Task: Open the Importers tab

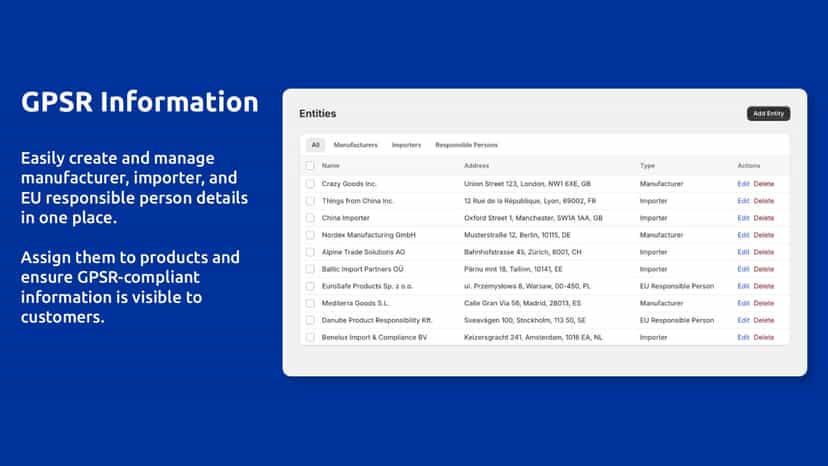Action: (x=406, y=145)
